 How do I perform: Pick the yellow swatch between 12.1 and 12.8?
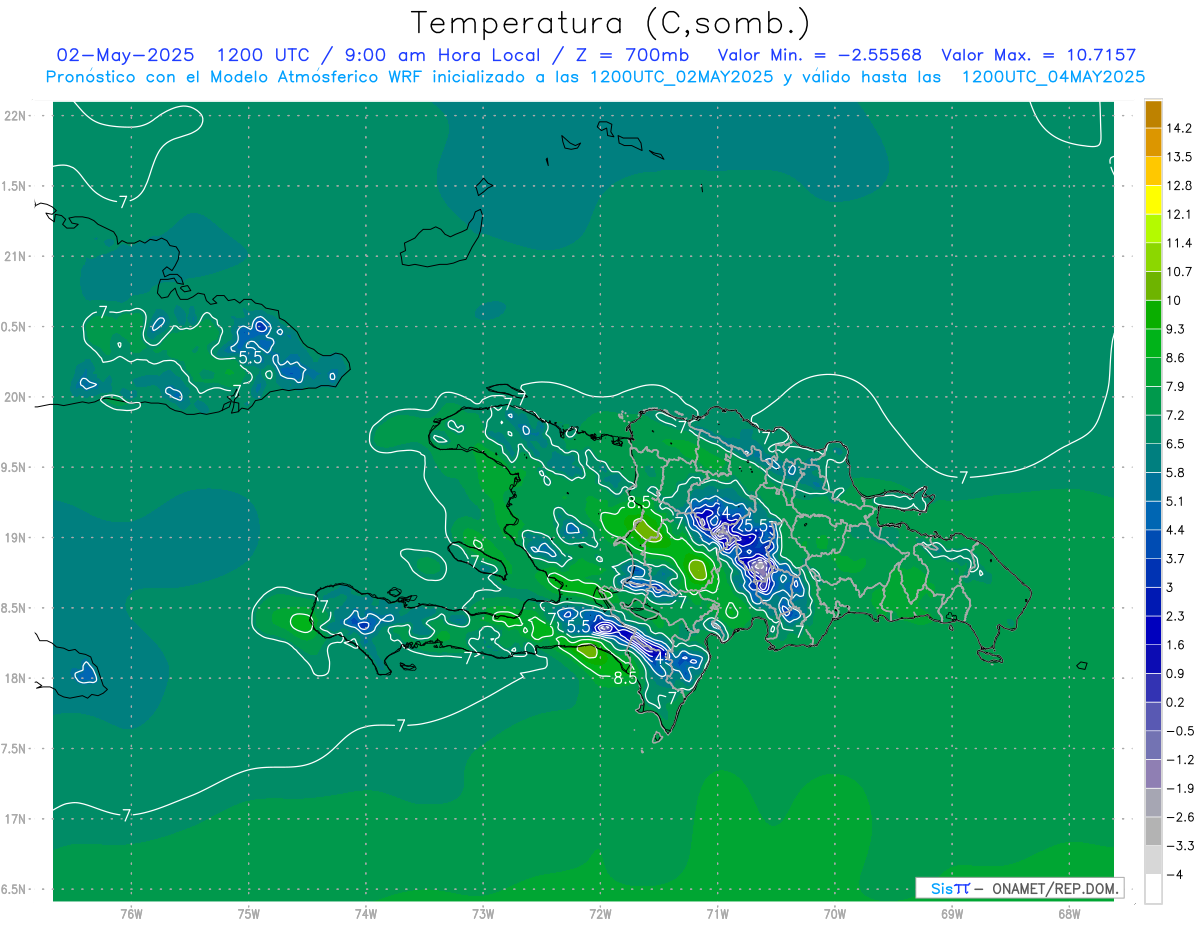pyautogui.click(x=1153, y=200)
